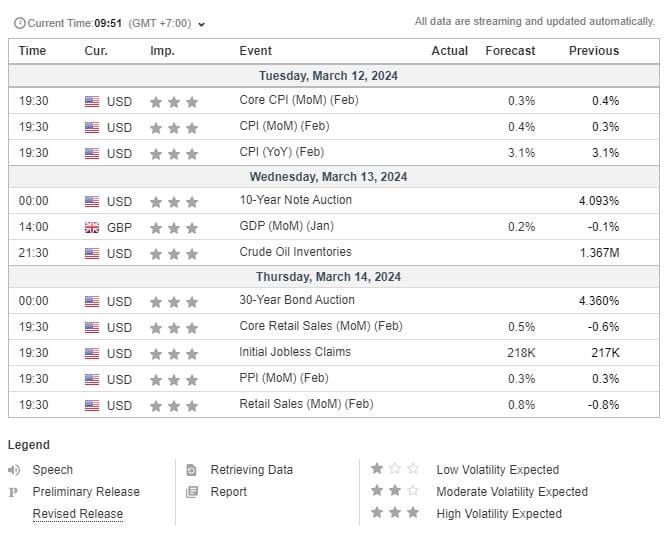Screen dimensions: 670x543
Task: Click the Revised Release legend link
Action: tap(77, 514)
